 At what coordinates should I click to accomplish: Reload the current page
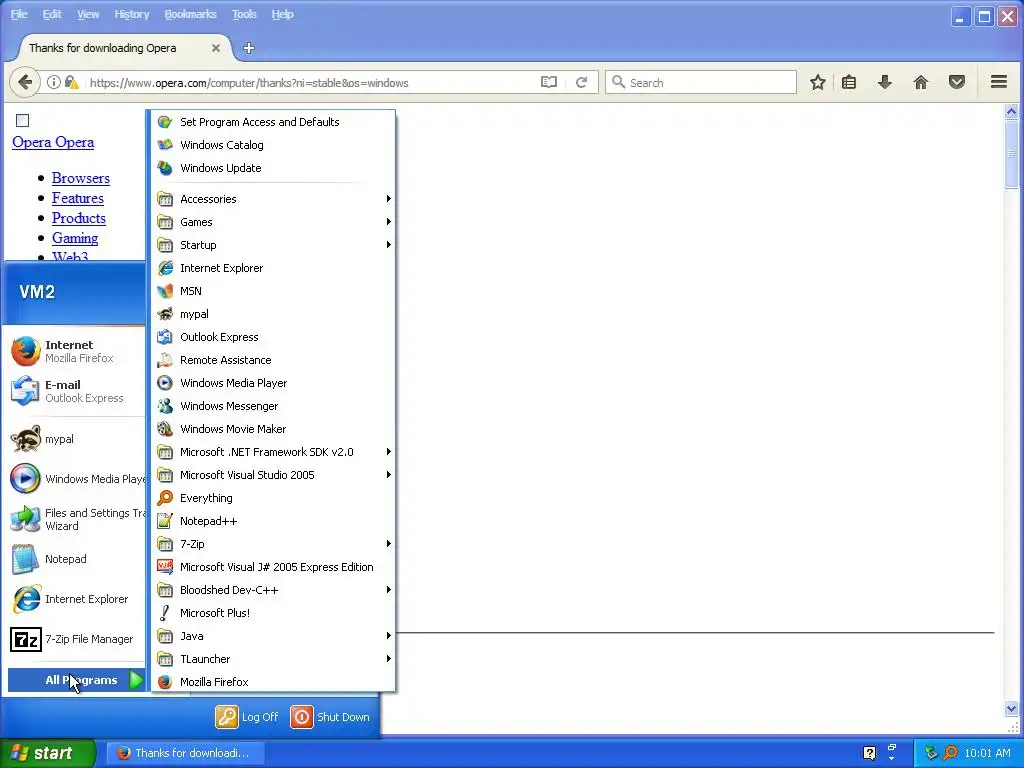[581, 82]
